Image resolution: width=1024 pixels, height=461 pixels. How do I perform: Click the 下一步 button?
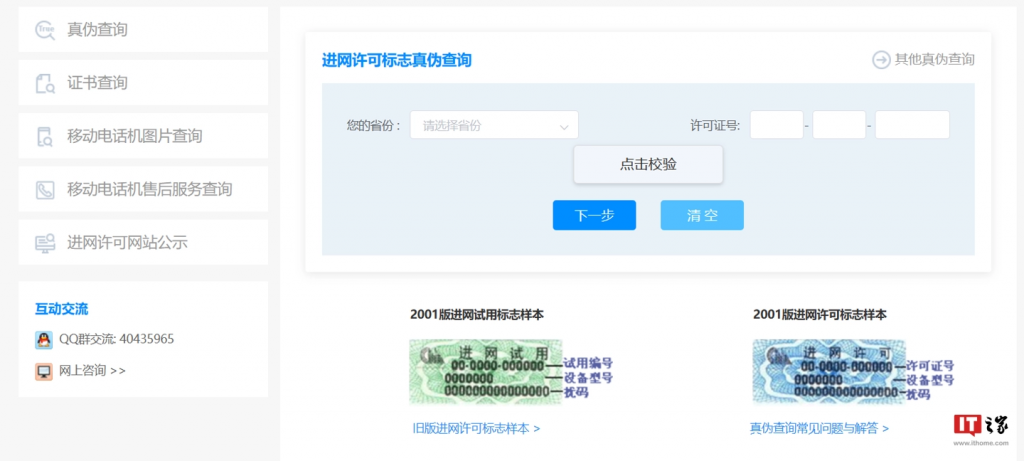pos(594,215)
